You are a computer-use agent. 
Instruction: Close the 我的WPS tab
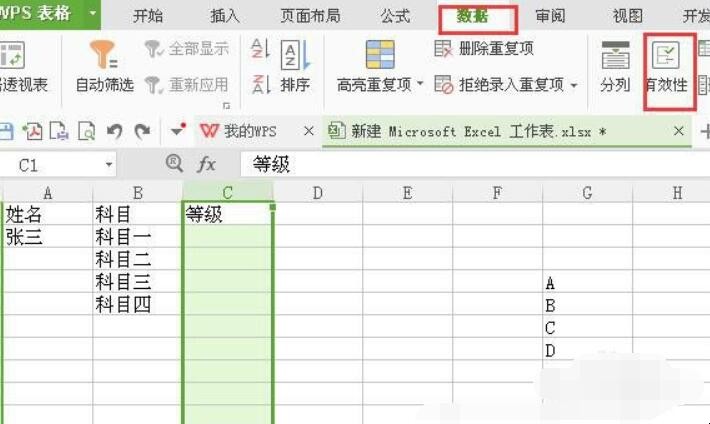309,131
